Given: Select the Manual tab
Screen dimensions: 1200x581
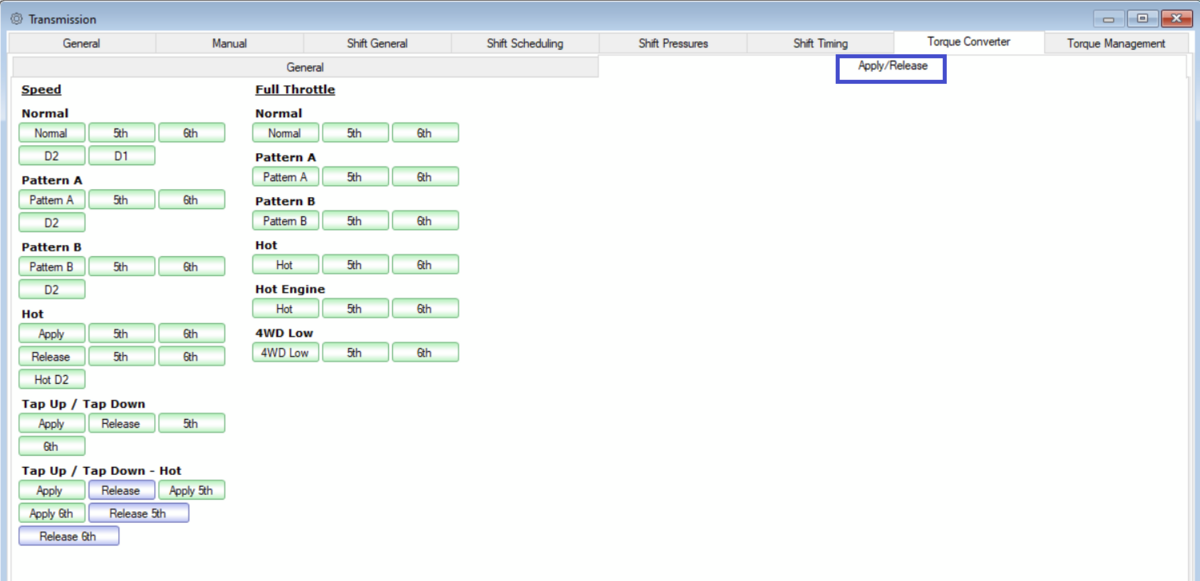Looking at the screenshot, I should pyautogui.click(x=229, y=43).
